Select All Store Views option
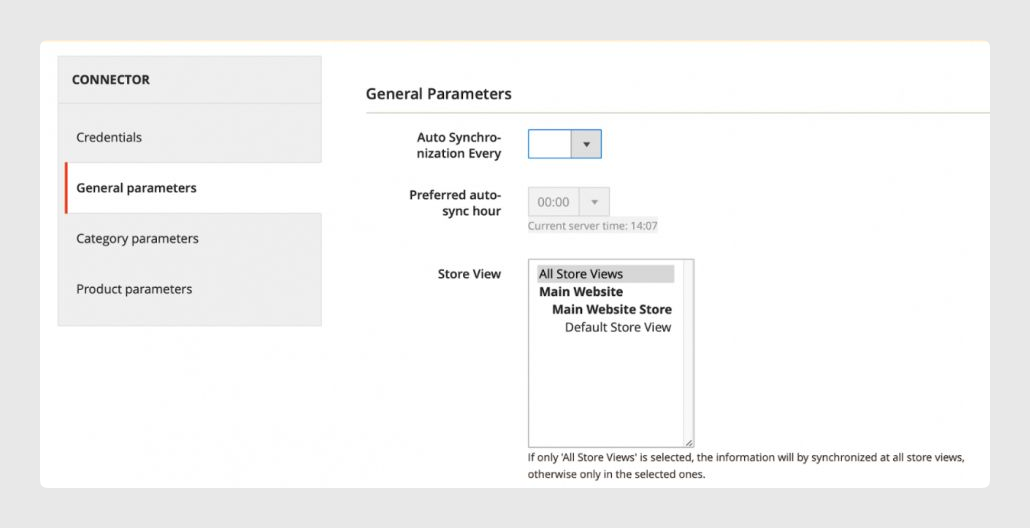This screenshot has width=1030, height=528. tap(606, 274)
